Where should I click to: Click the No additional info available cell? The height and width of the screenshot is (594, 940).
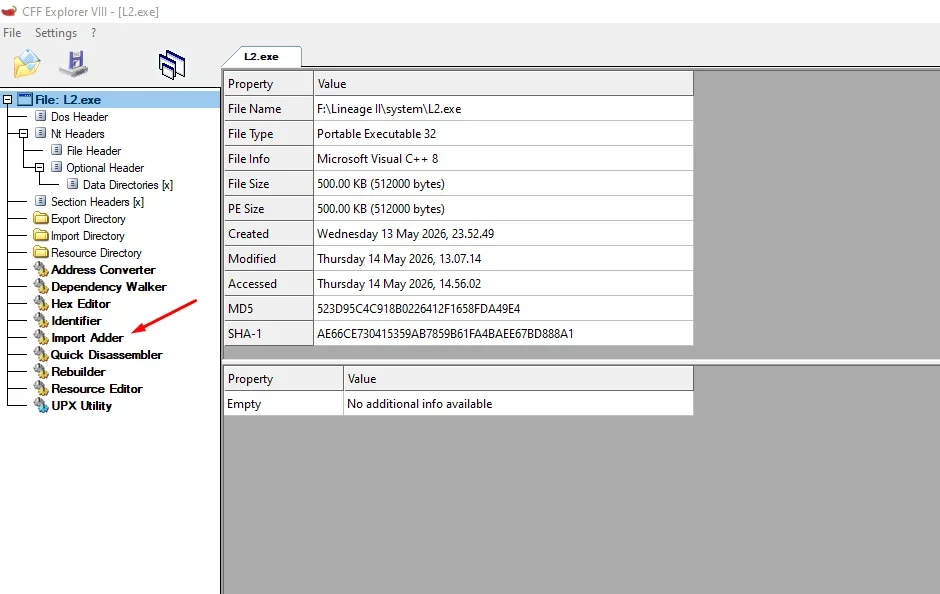click(x=519, y=403)
